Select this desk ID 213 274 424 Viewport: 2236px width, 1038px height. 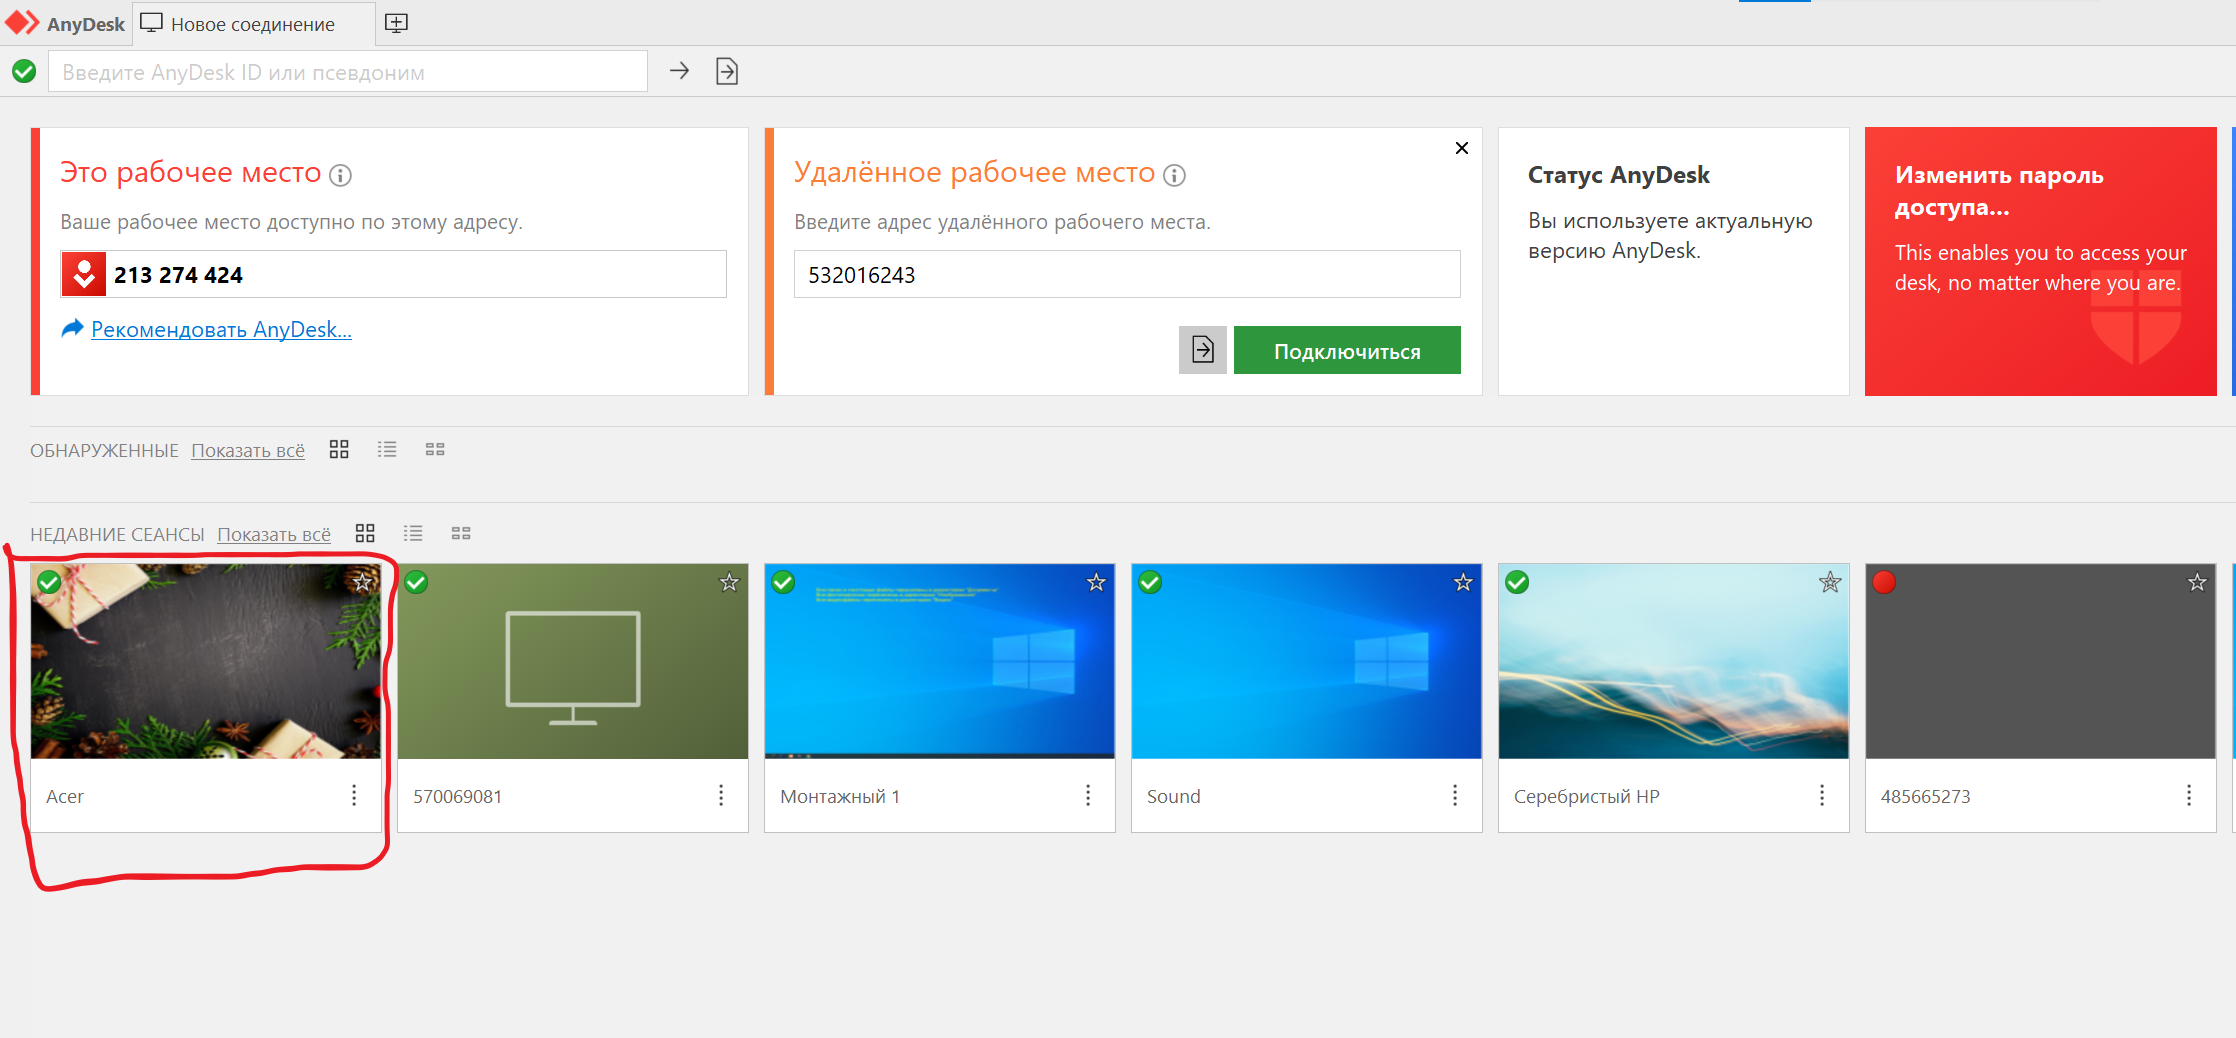(x=178, y=275)
